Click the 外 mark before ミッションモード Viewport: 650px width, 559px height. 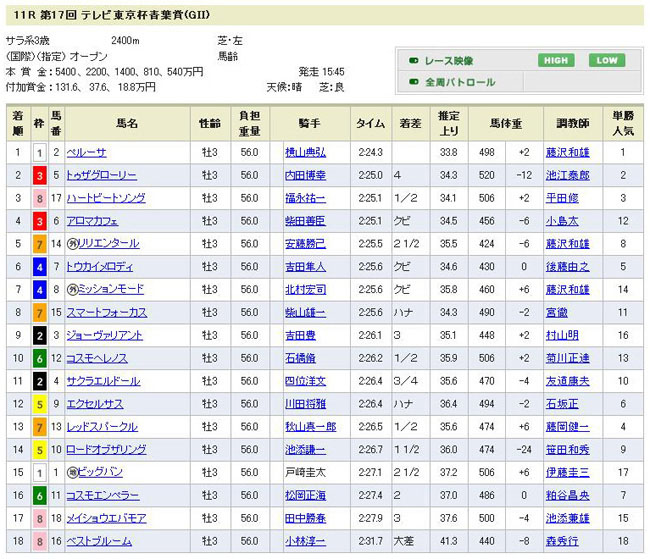73,290
